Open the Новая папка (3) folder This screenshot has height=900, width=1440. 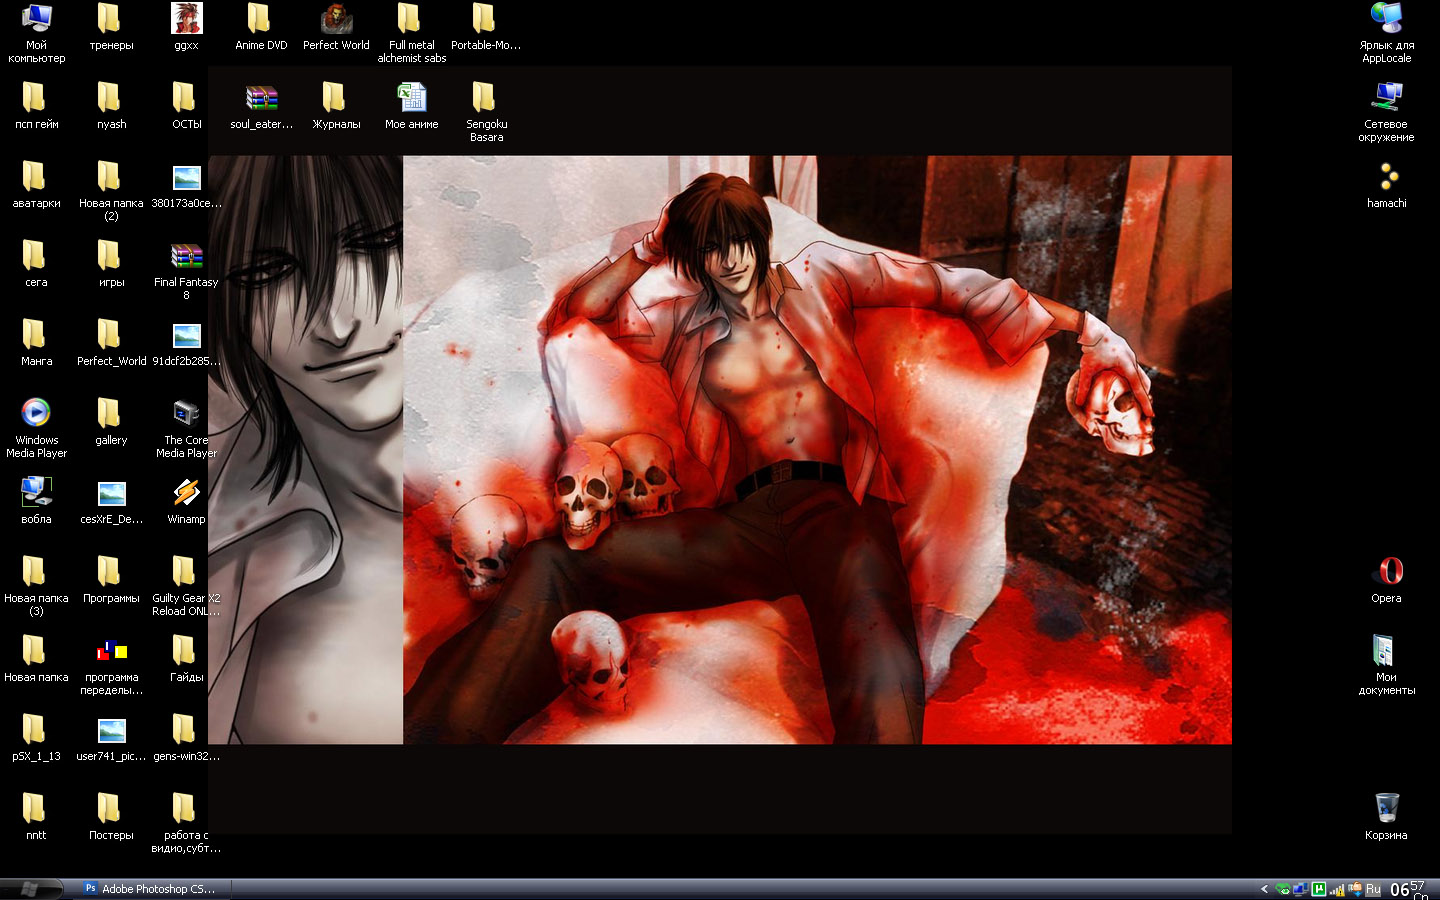36,585
